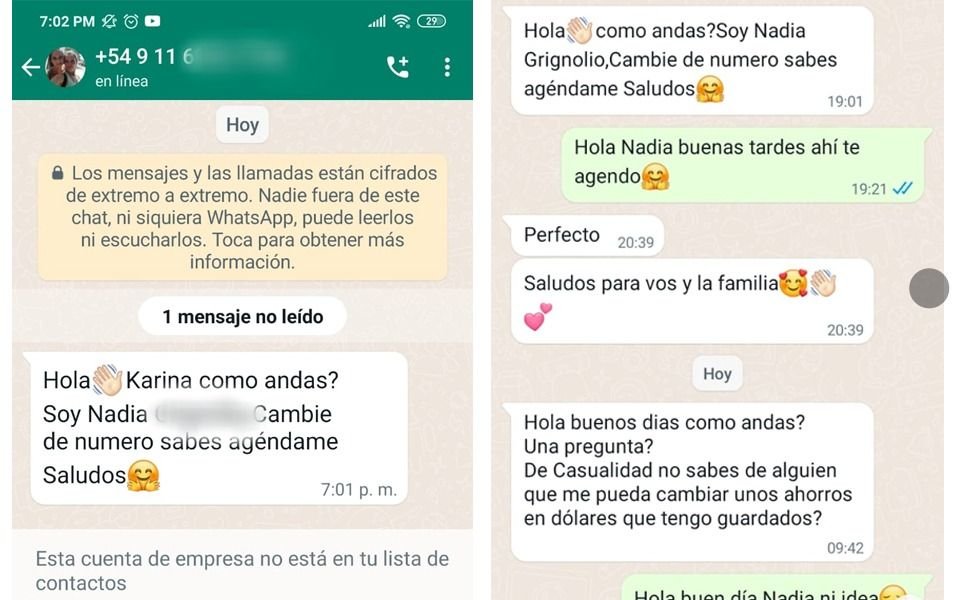
Task: Open the three-dot overflow menu
Action: click(448, 67)
